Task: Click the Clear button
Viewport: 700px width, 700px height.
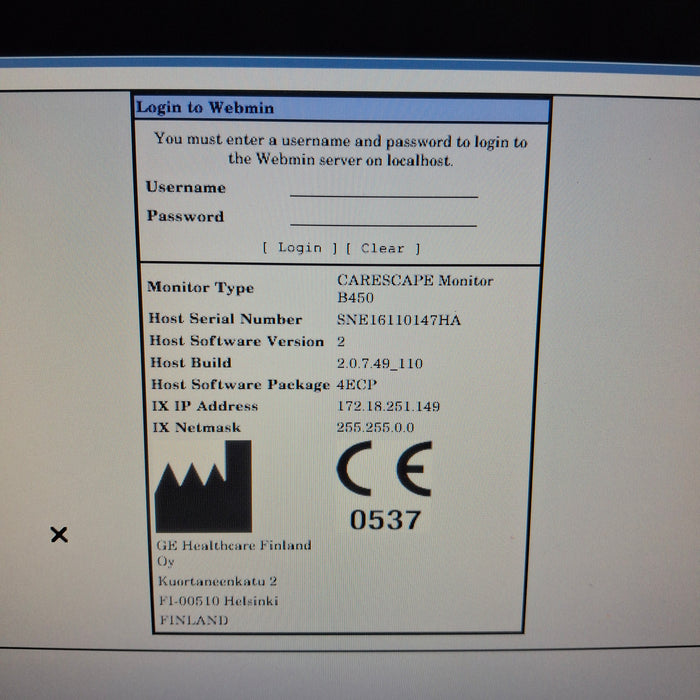Action: pyautogui.click(x=383, y=248)
